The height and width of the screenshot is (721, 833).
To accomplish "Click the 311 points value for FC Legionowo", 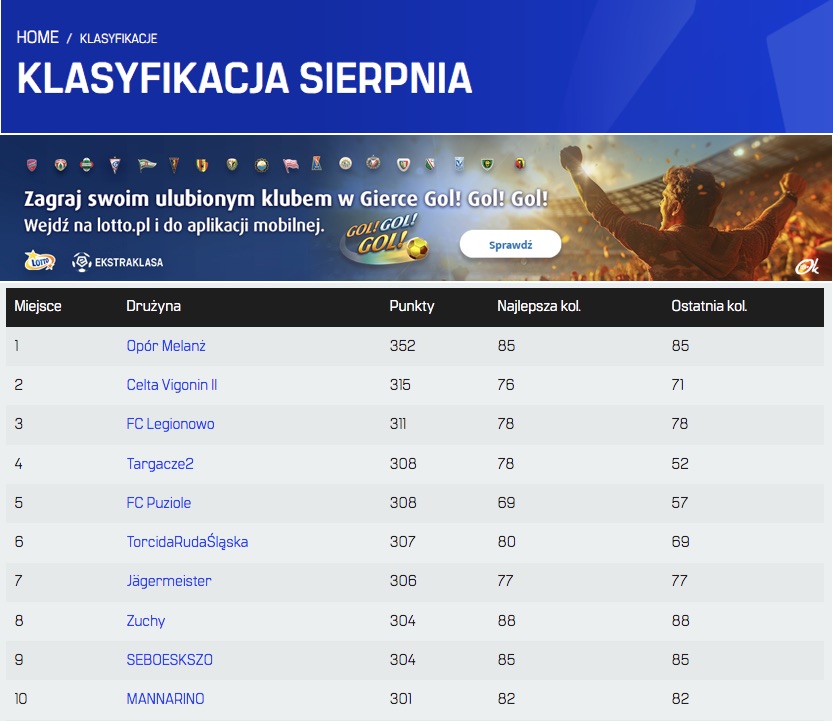I will [398, 424].
